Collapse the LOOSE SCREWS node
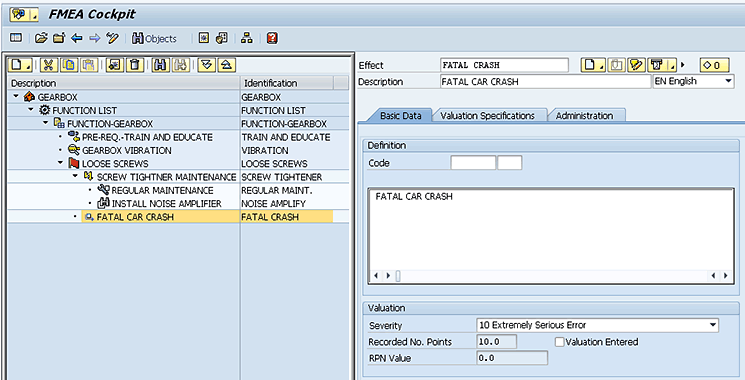 (60, 163)
